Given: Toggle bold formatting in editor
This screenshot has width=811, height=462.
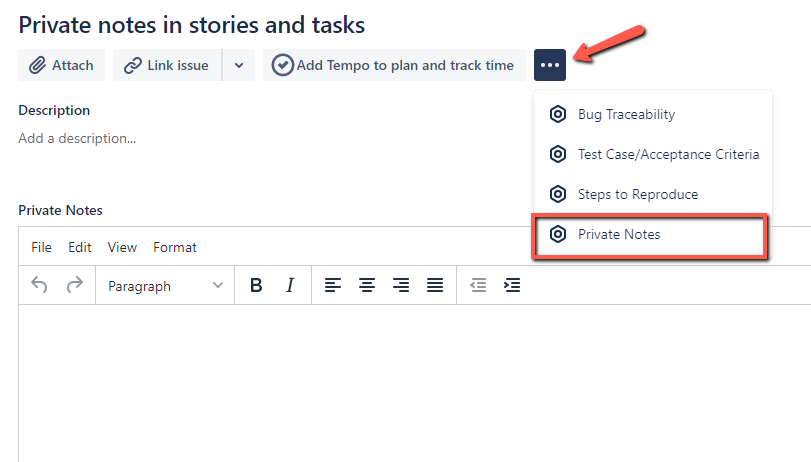Looking at the screenshot, I should click(256, 286).
